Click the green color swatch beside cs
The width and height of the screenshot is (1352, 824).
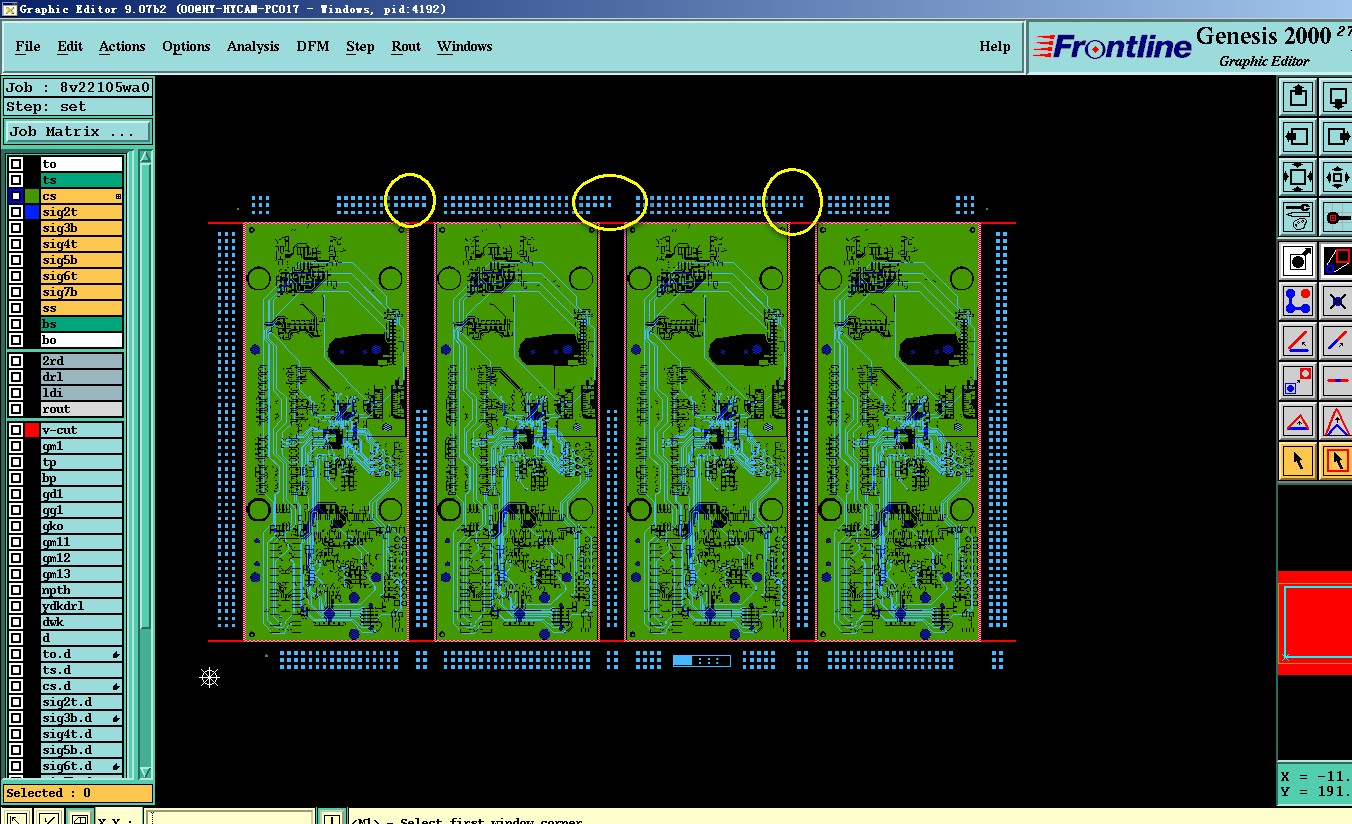tap(32, 196)
